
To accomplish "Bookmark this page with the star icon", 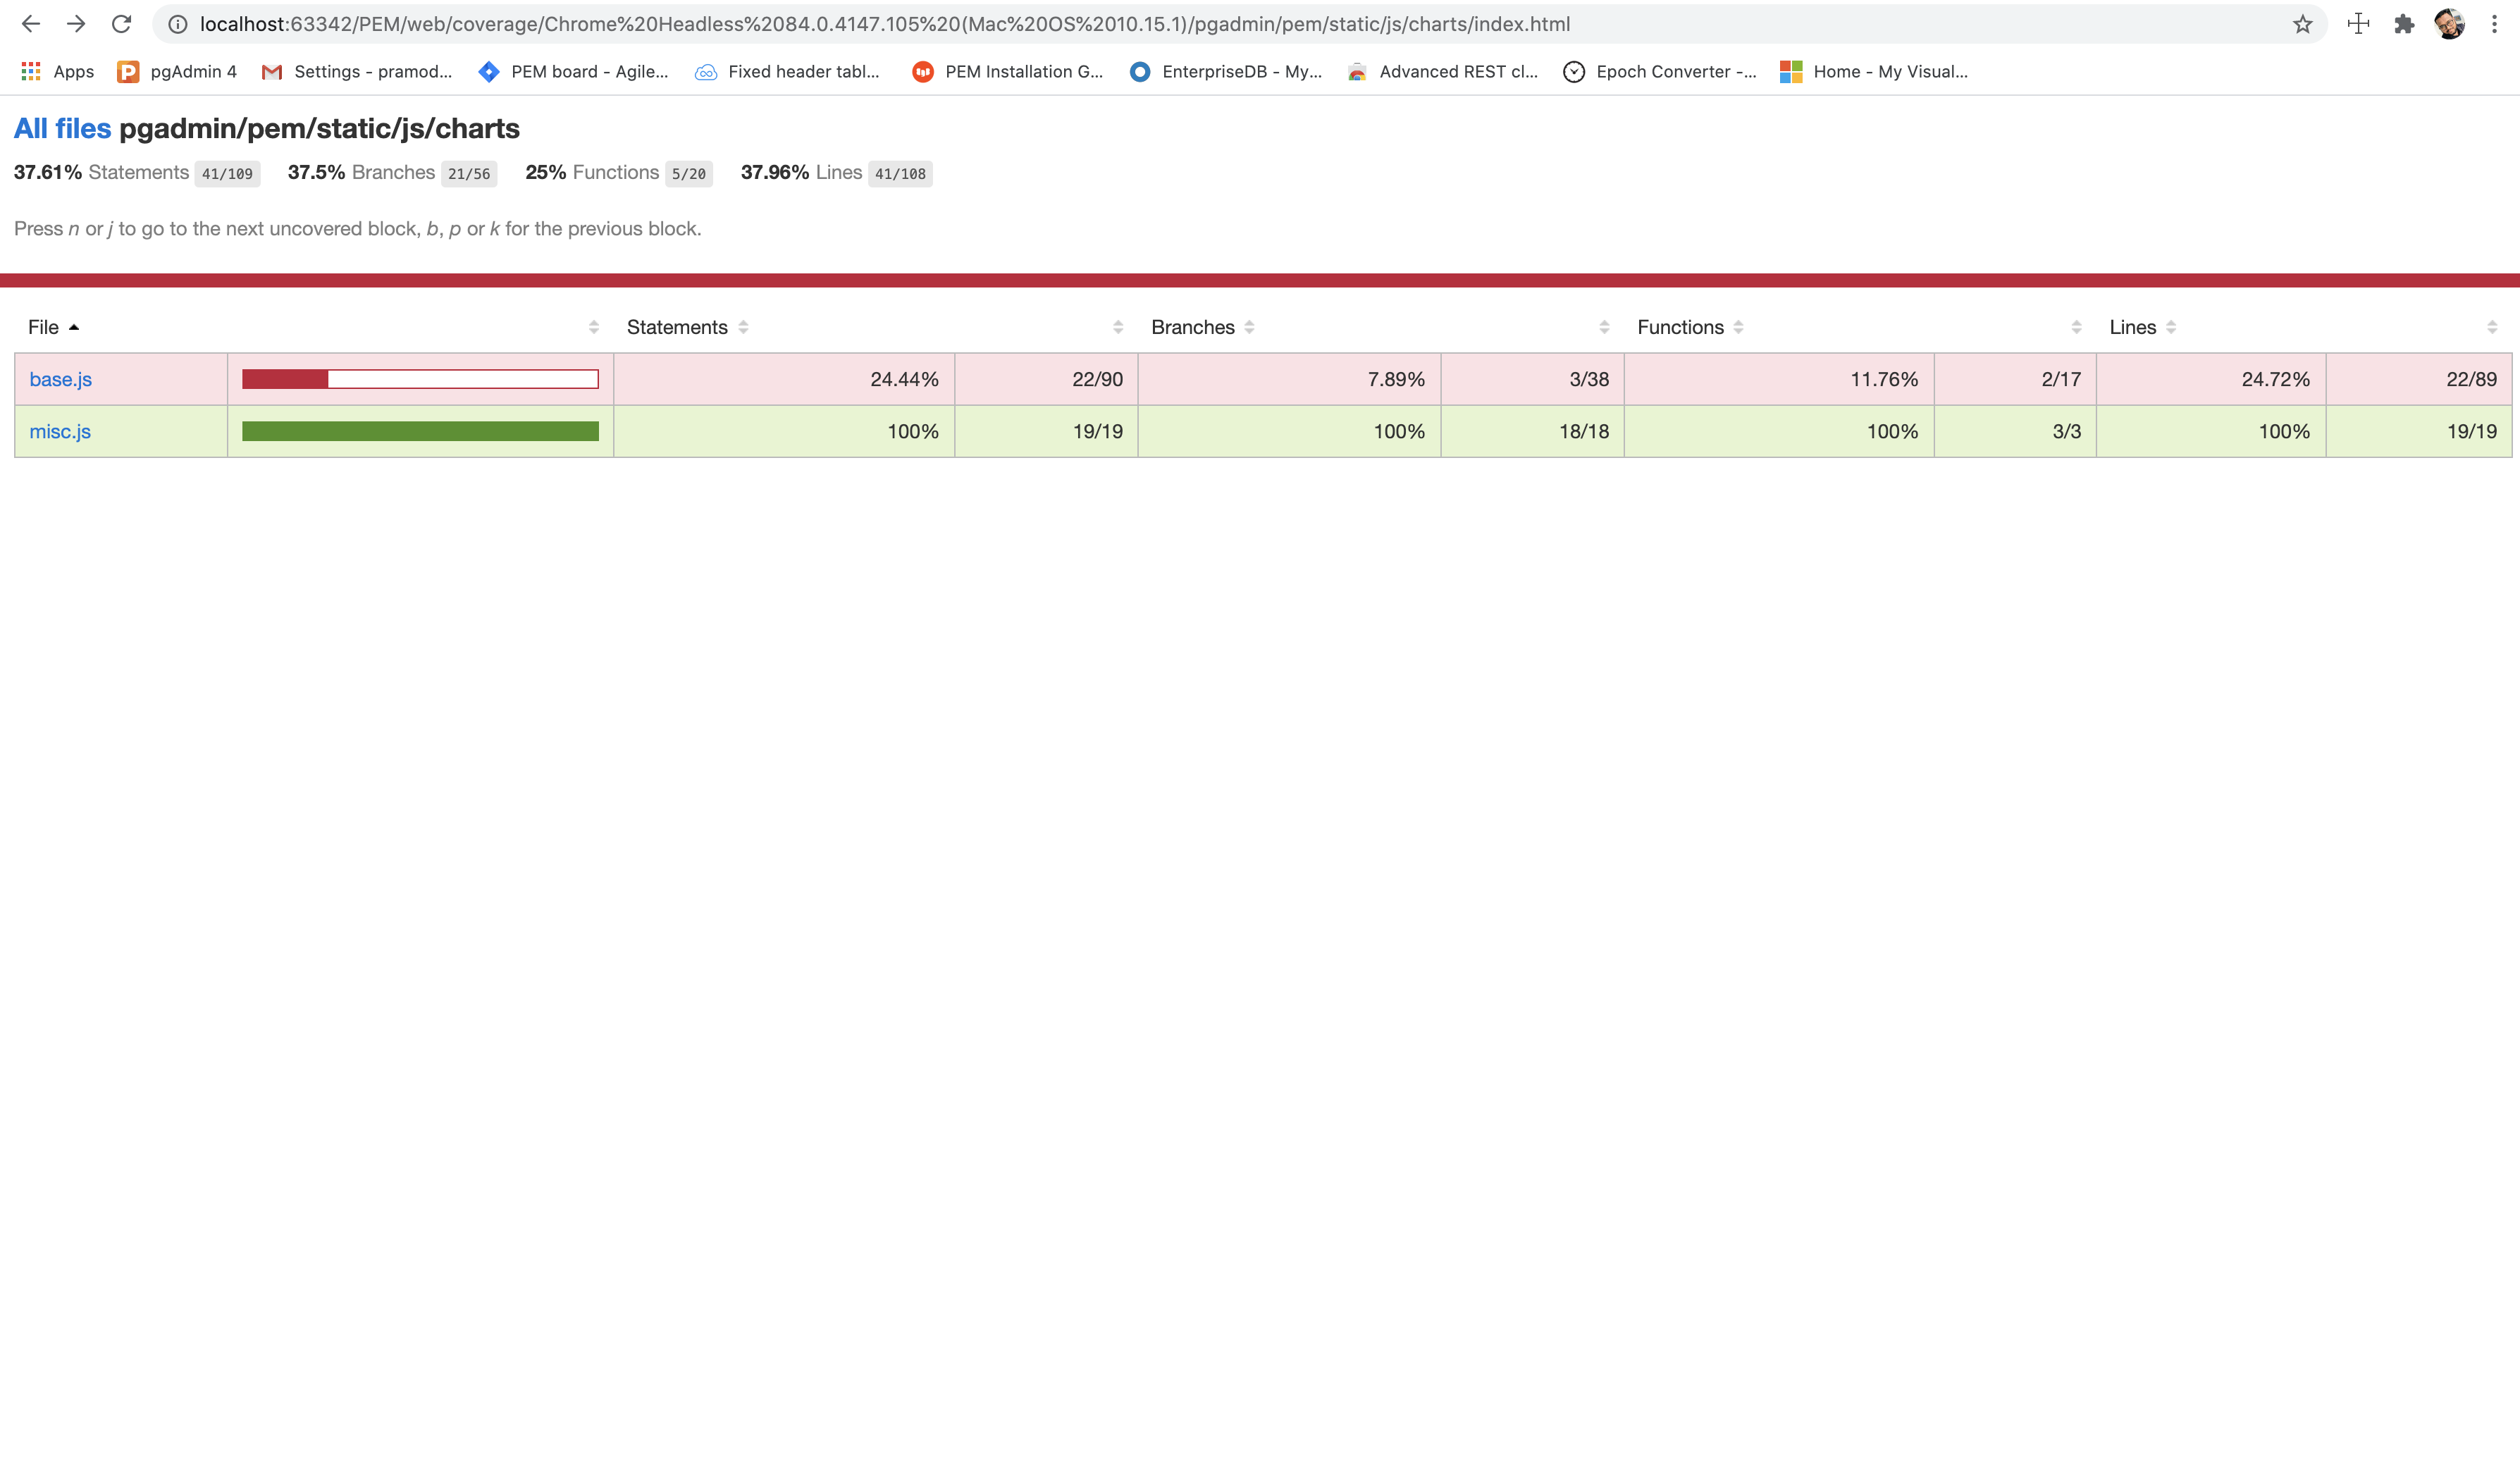I will (2302, 24).
